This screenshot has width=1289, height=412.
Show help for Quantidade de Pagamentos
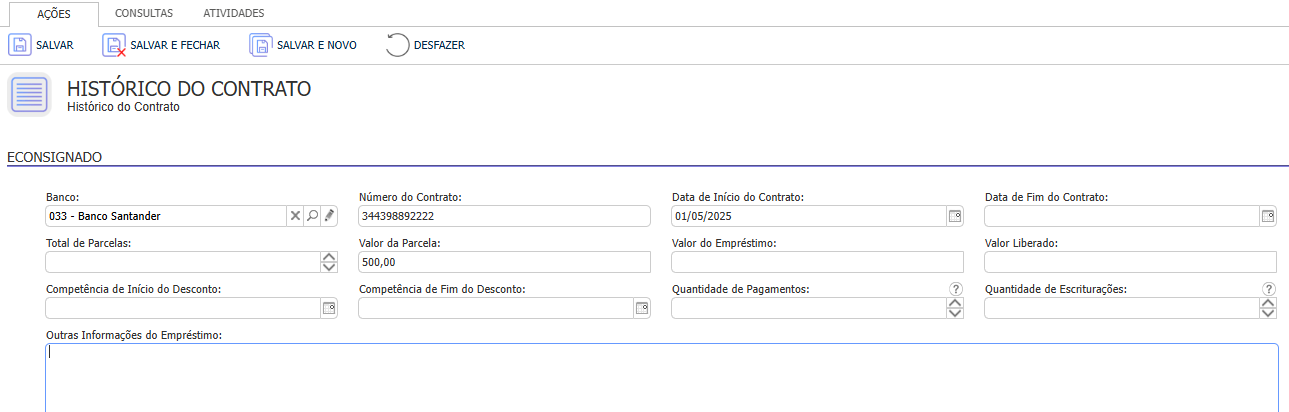pyautogui.click(x=956, y=289)
